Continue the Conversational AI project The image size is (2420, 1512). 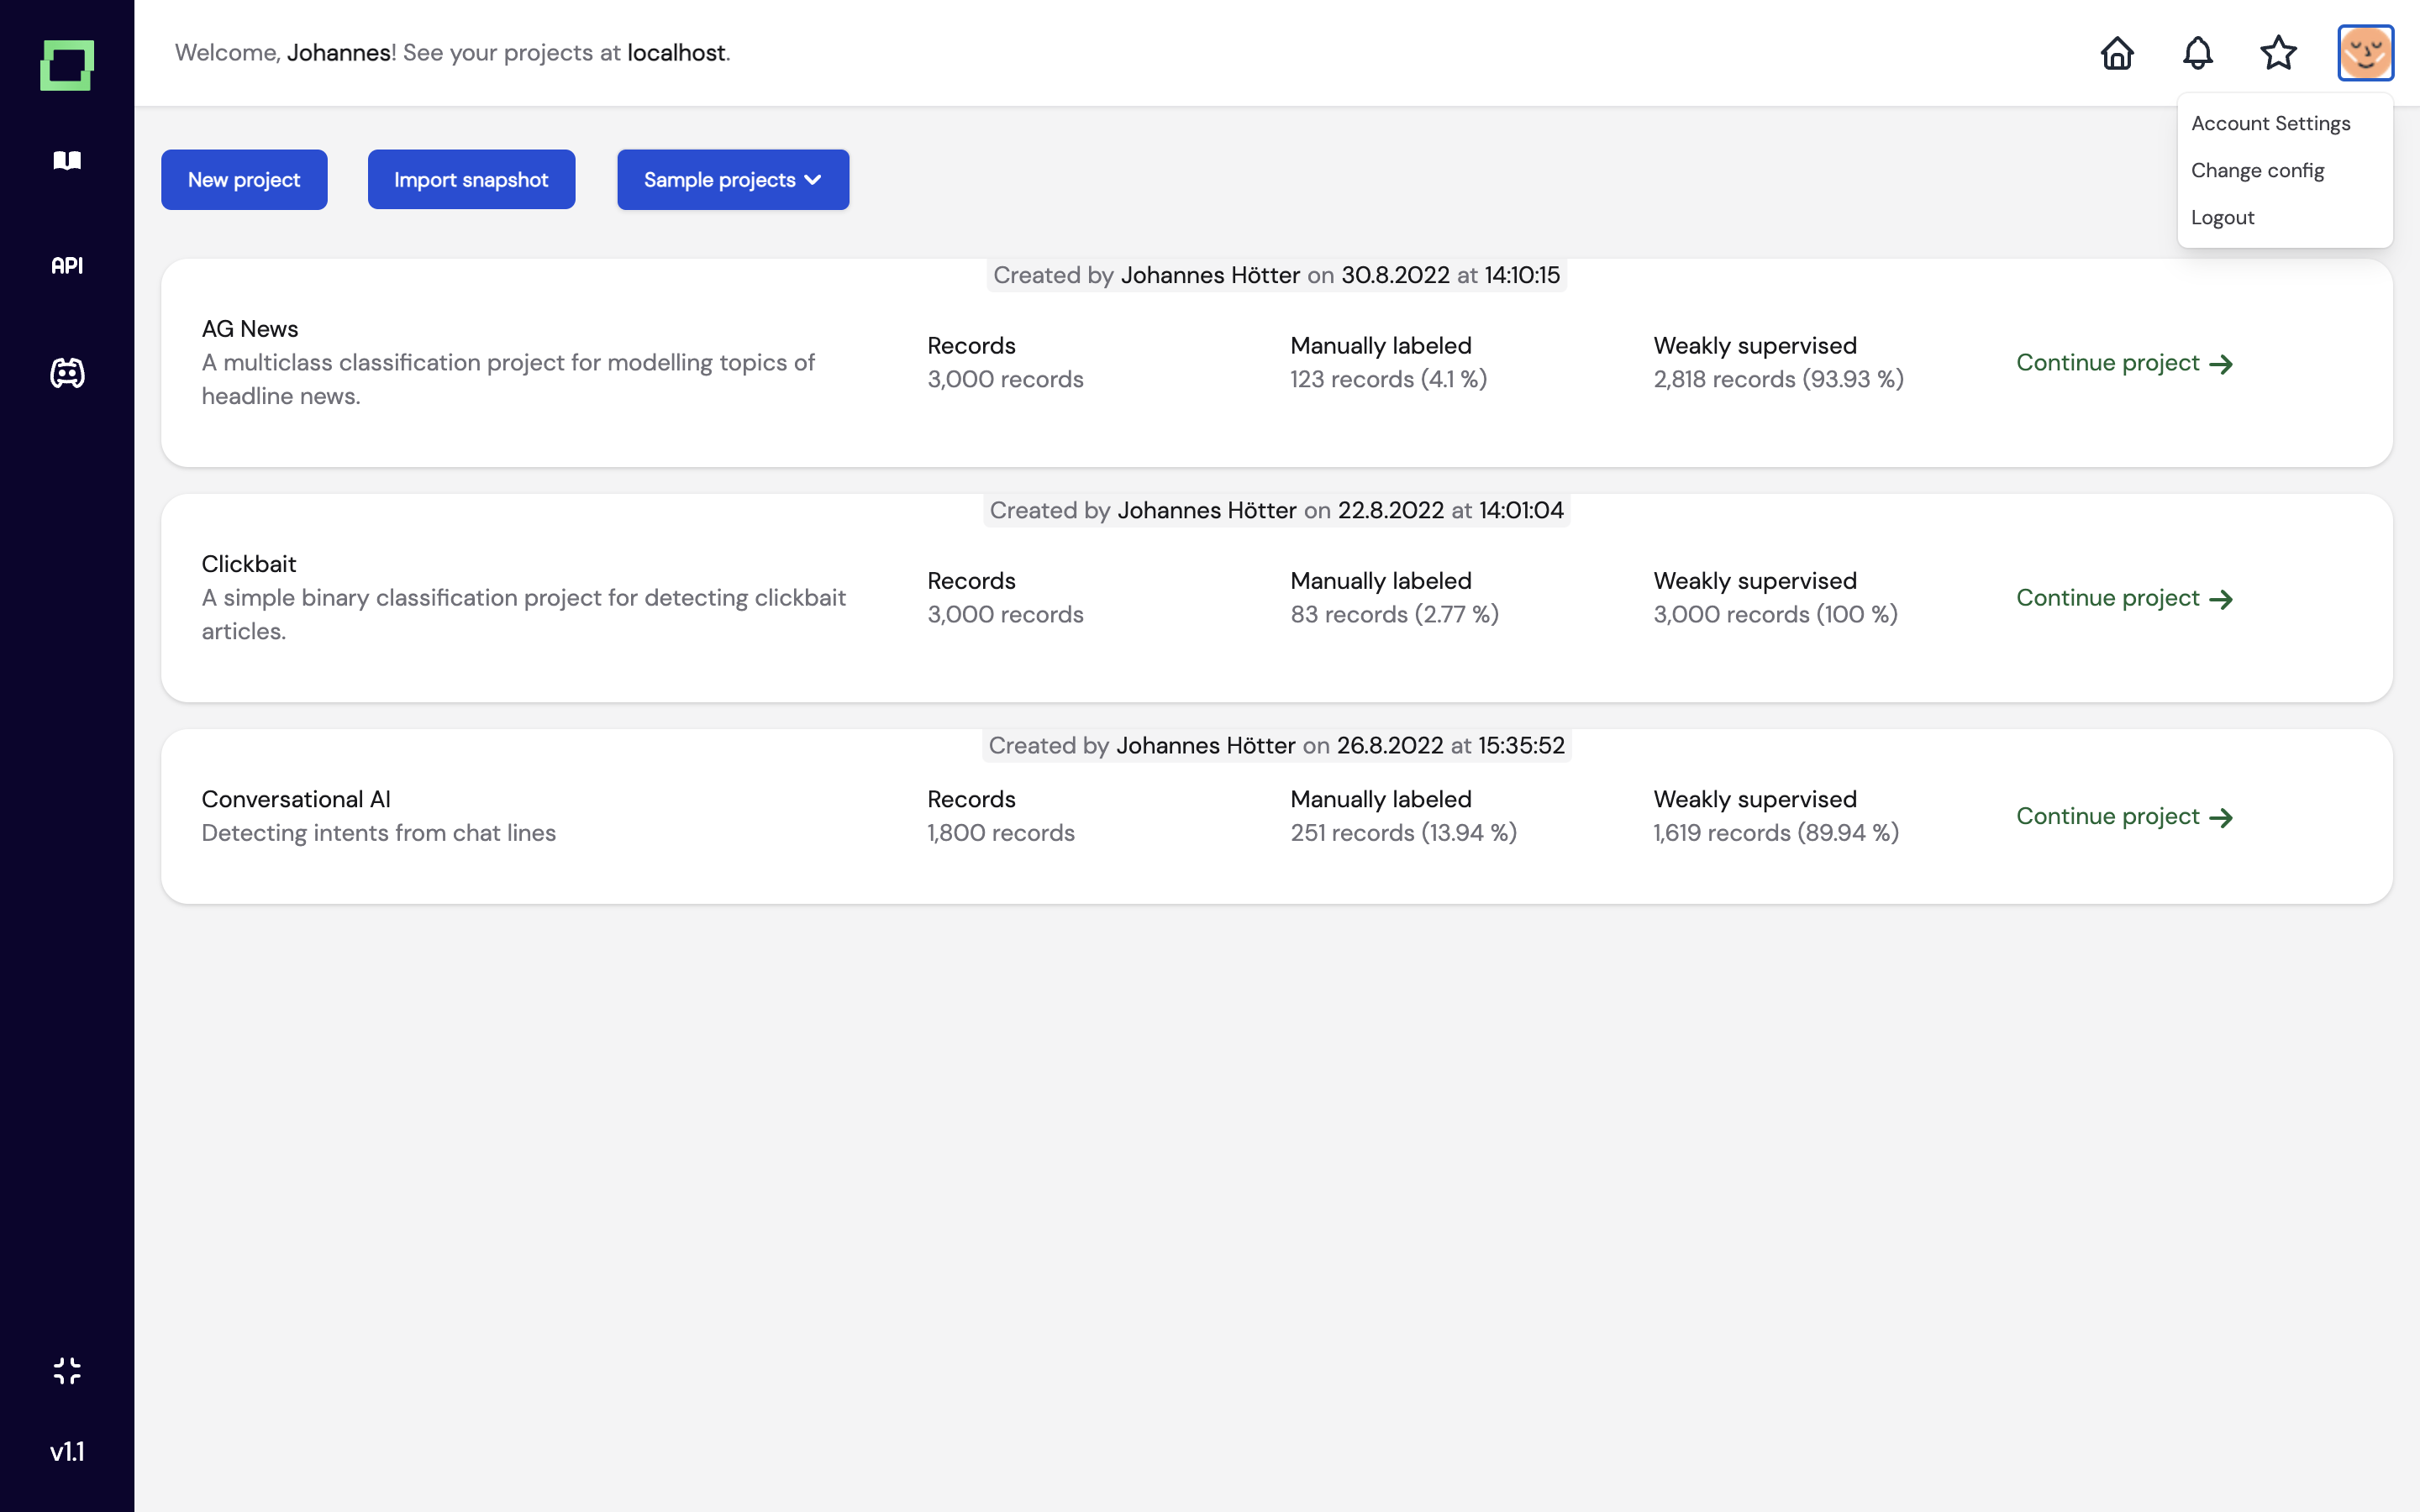(2124, 817)
